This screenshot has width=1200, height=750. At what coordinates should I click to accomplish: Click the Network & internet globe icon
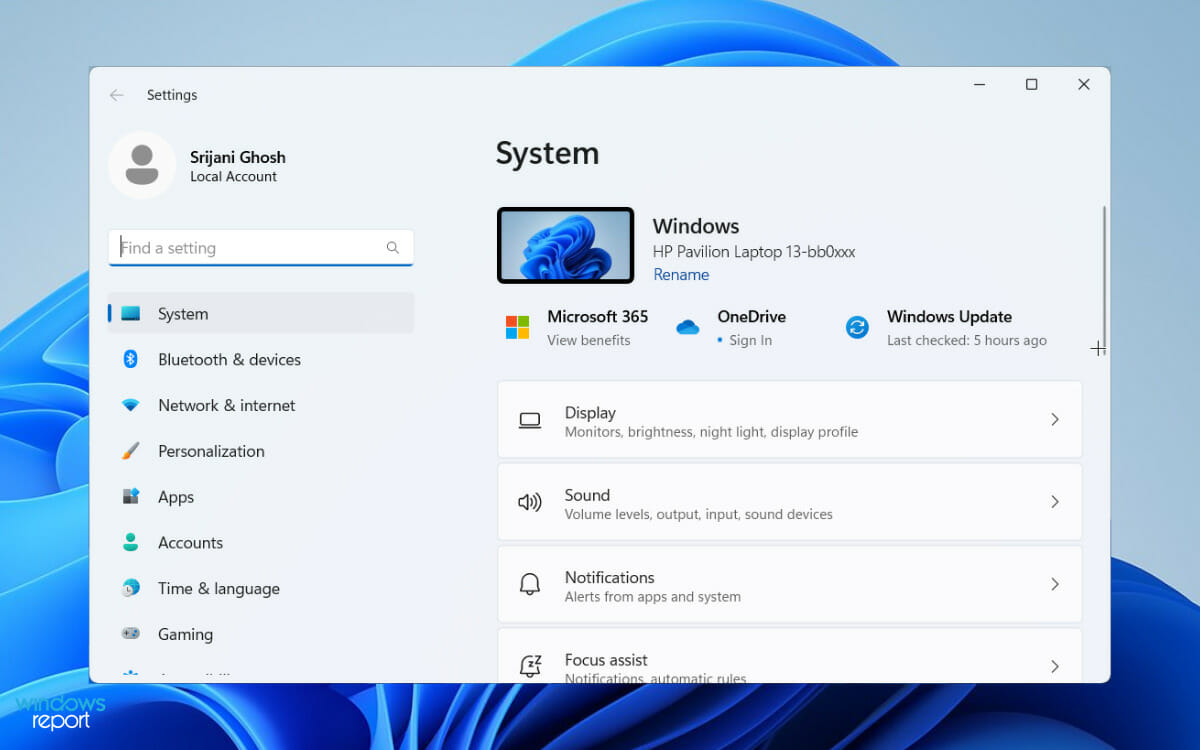pyautogui.click(x=132, y=405)
